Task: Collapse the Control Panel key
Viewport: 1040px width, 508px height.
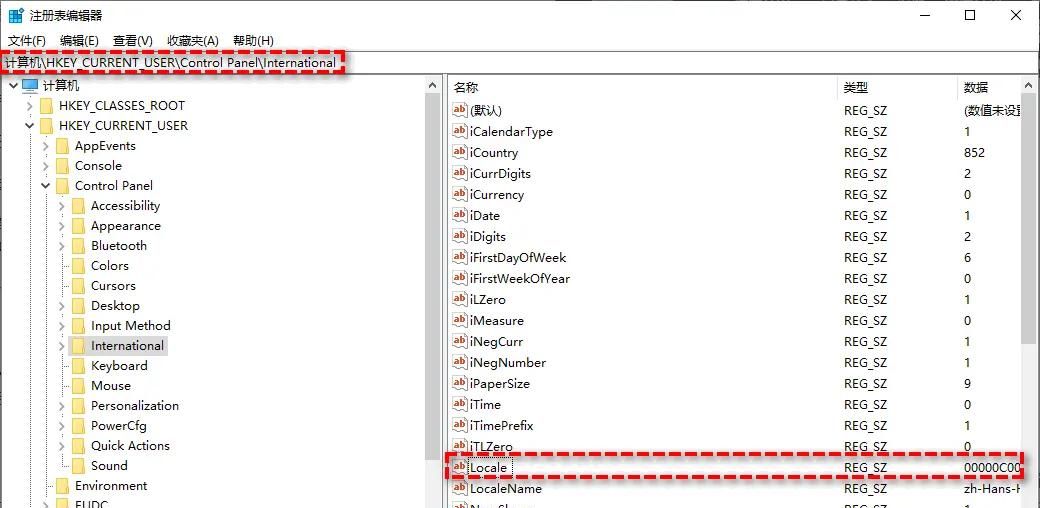Action: click(x=45, y=186)
